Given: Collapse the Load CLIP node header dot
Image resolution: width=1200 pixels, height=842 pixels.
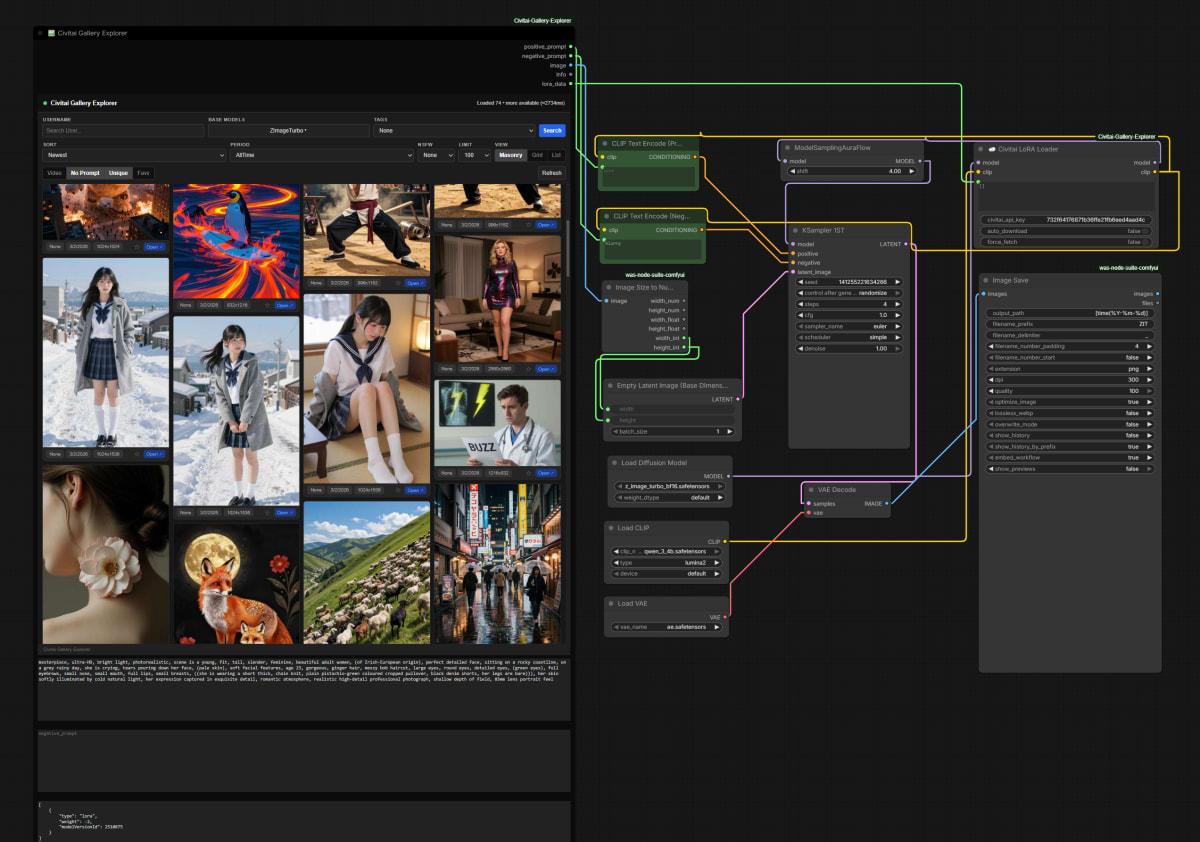Looking at the screenshot, I should point(611,528).
